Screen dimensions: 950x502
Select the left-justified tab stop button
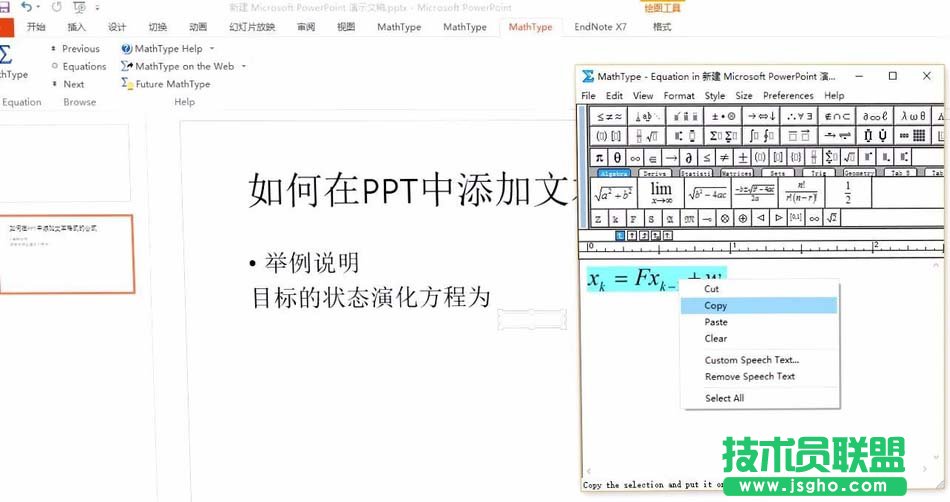(x=620, y=236)
